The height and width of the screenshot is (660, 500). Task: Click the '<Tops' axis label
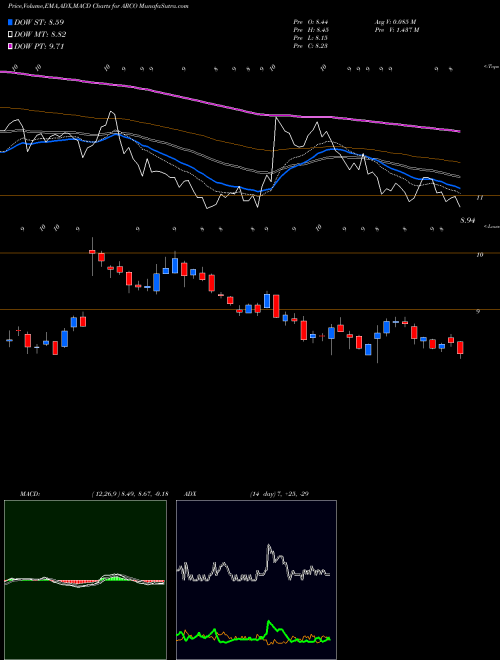click(491, 67)
